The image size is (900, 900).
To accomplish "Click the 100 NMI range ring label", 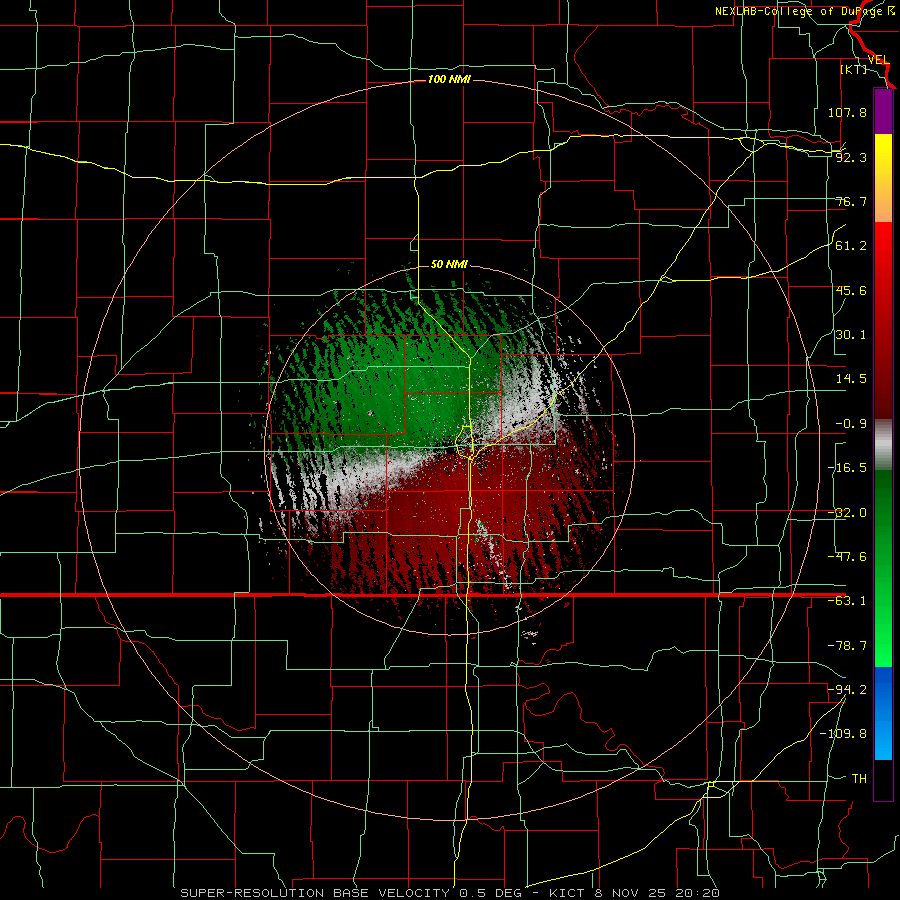I will [x=449, y=79].
